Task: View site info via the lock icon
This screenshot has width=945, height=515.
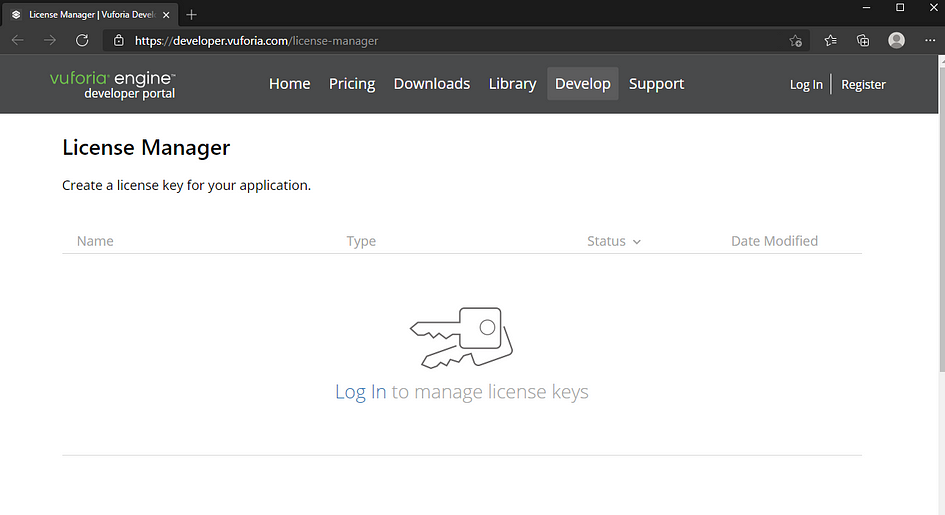Action: tap(119, 40)
